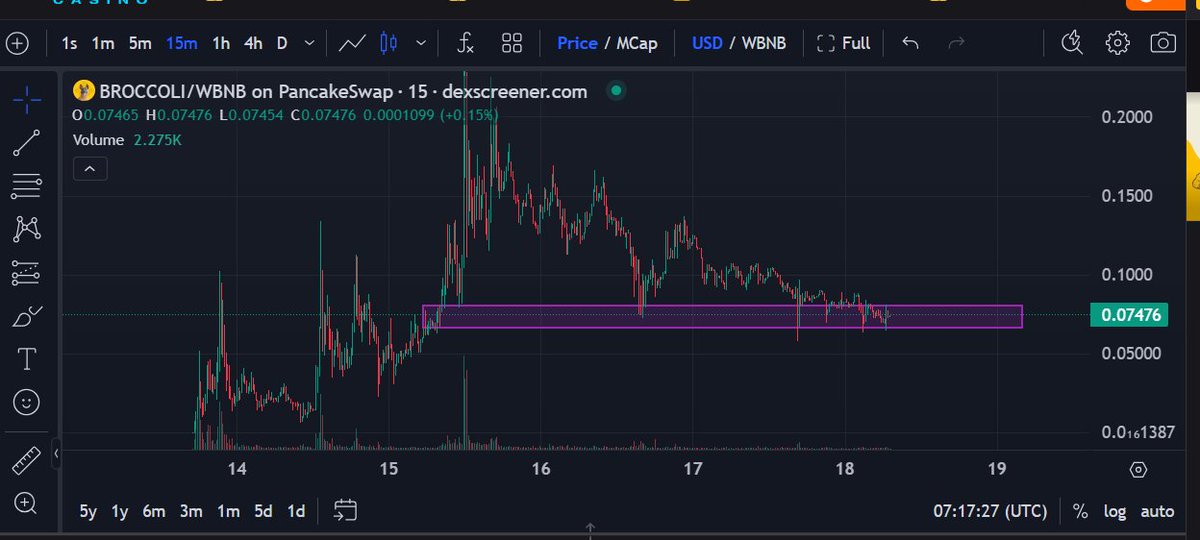
Task: Open the quick search icon
Action: [1071, 43]
